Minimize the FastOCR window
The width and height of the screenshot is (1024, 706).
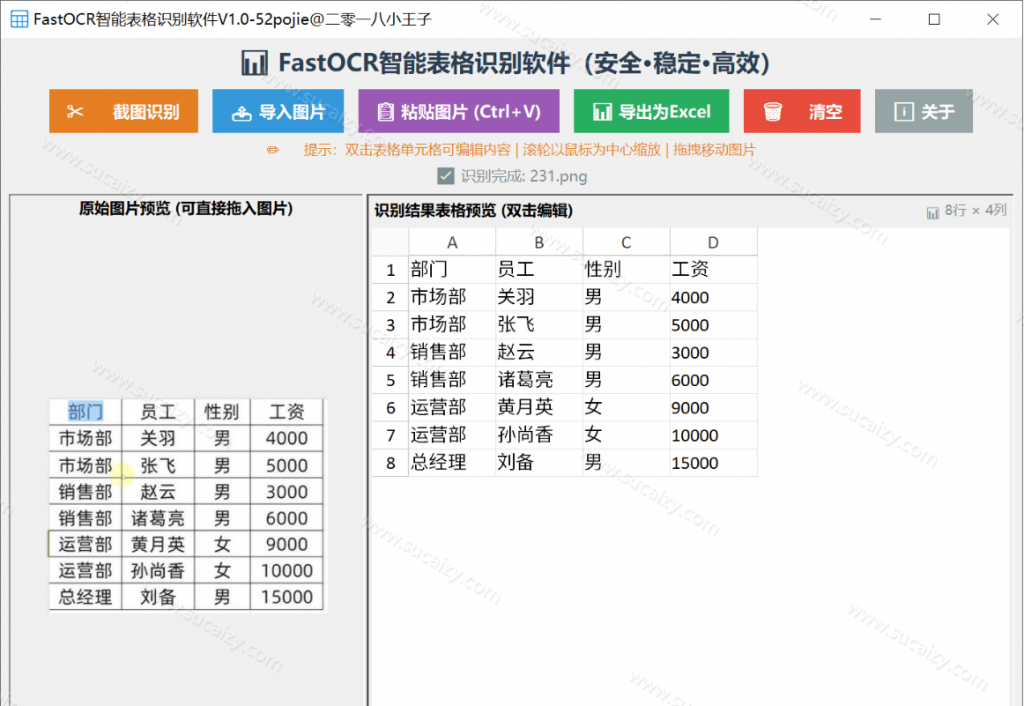tap(875, 19)
